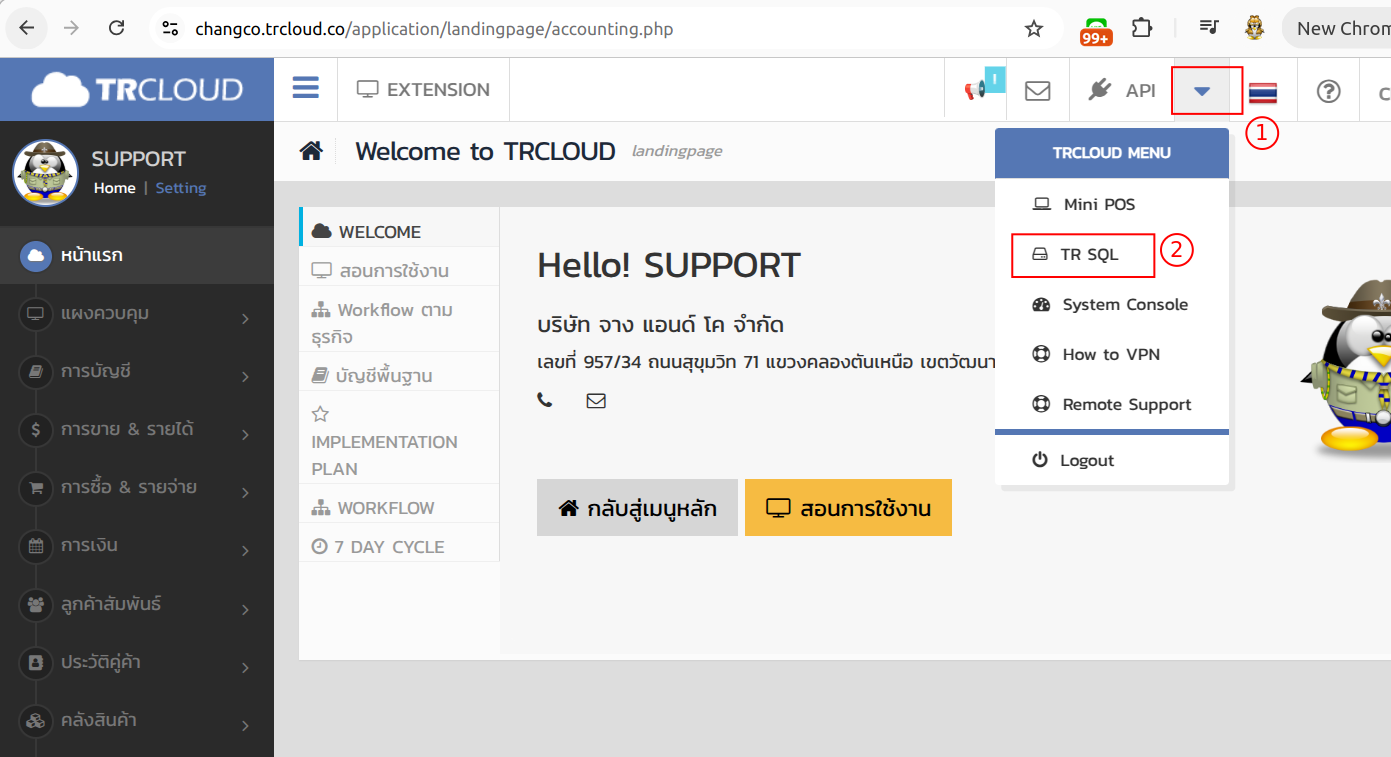
Task: Open the สอนการใช้งาน side tab
Action: [399, 270]
